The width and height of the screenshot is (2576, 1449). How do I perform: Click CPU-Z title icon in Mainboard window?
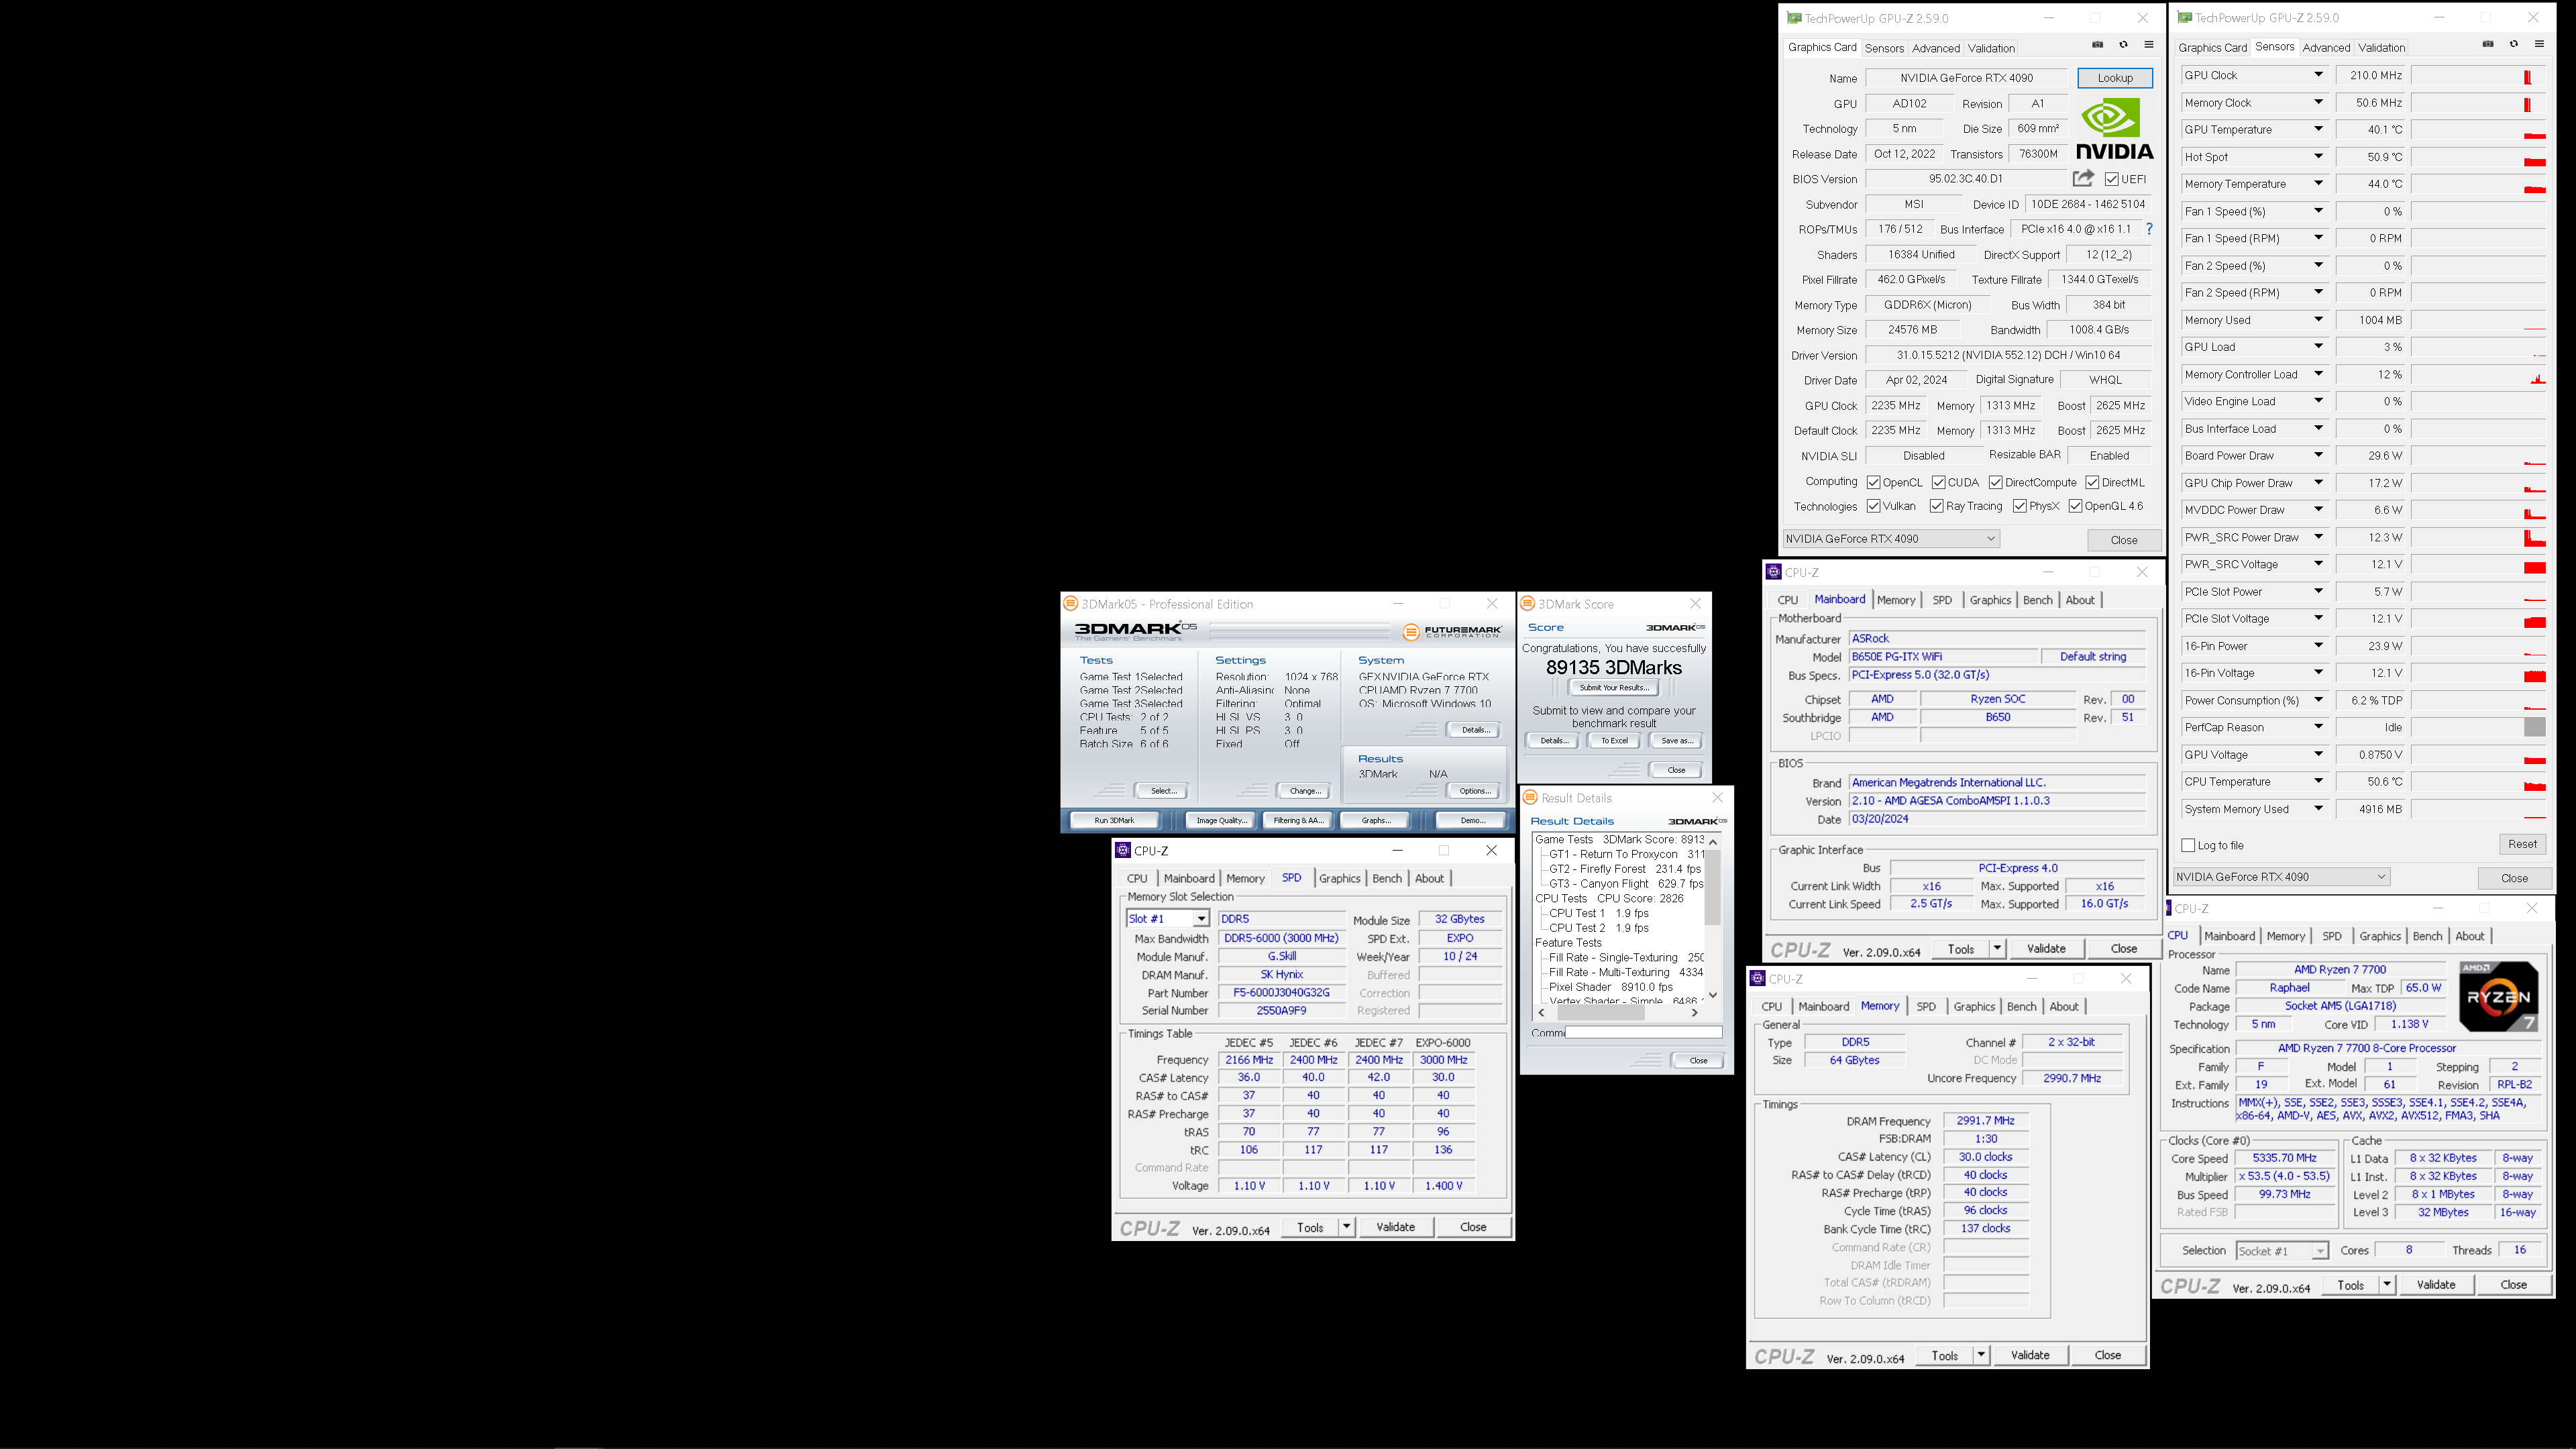click(1773, 572)
